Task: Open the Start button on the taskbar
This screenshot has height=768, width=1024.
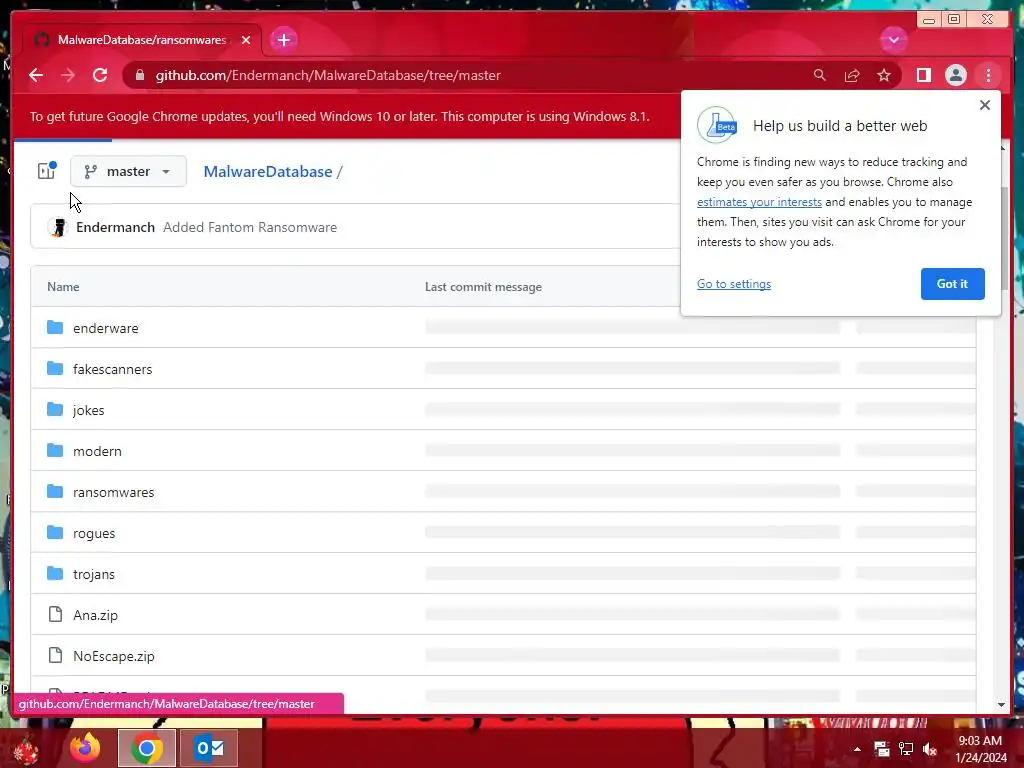Action: 26,749
